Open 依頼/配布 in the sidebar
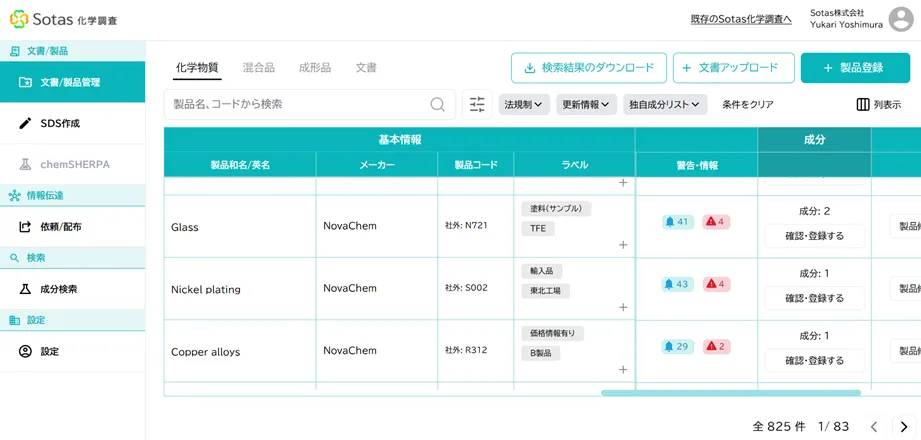The width and height of the screenshot is (921, 440). point(72,227)
